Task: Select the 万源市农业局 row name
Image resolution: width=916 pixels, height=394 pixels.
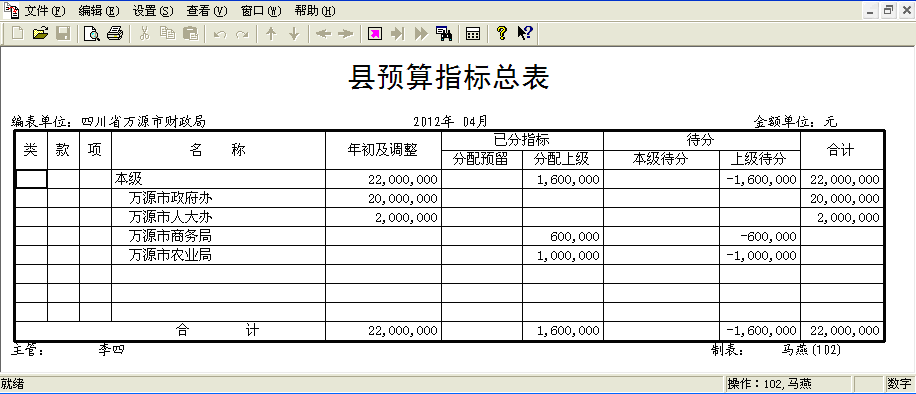Action: point(218,255)
